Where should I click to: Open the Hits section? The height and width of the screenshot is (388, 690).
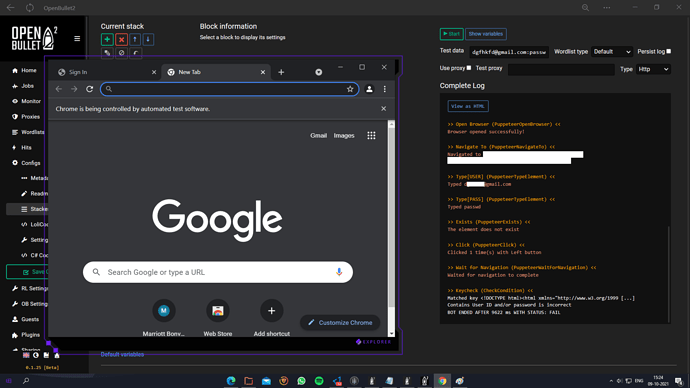coord(22,147)
